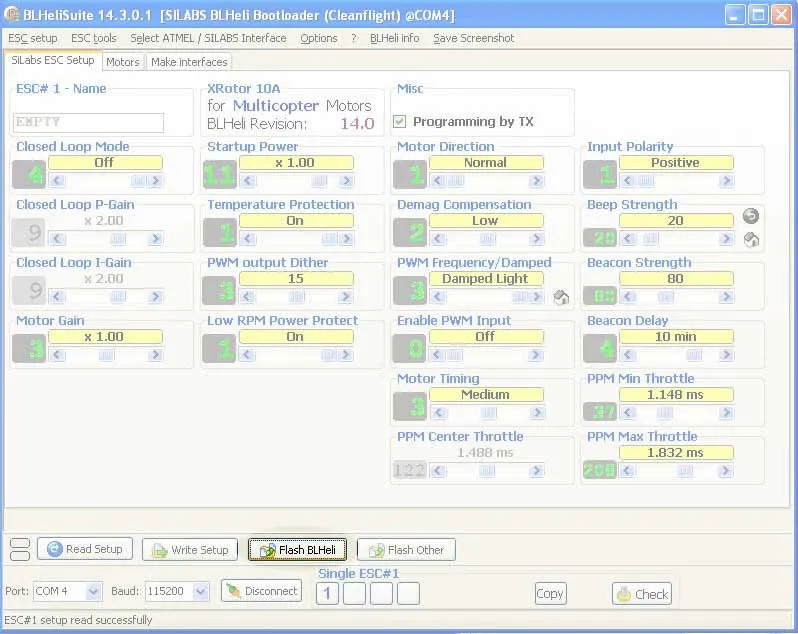Select the empty second ESC slot button
Image resolution: width=798 pixels, height=634 pixels.
[354, 594]
